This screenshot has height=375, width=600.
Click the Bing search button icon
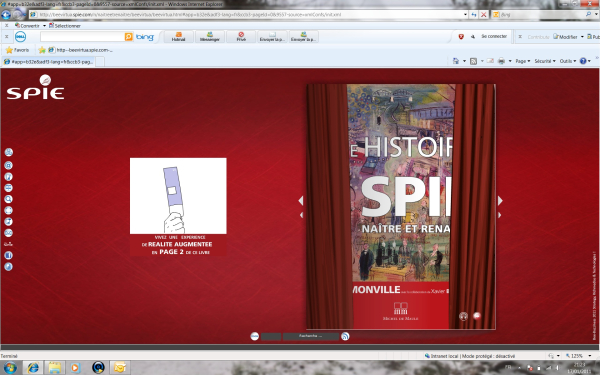(x=129, y=37)
